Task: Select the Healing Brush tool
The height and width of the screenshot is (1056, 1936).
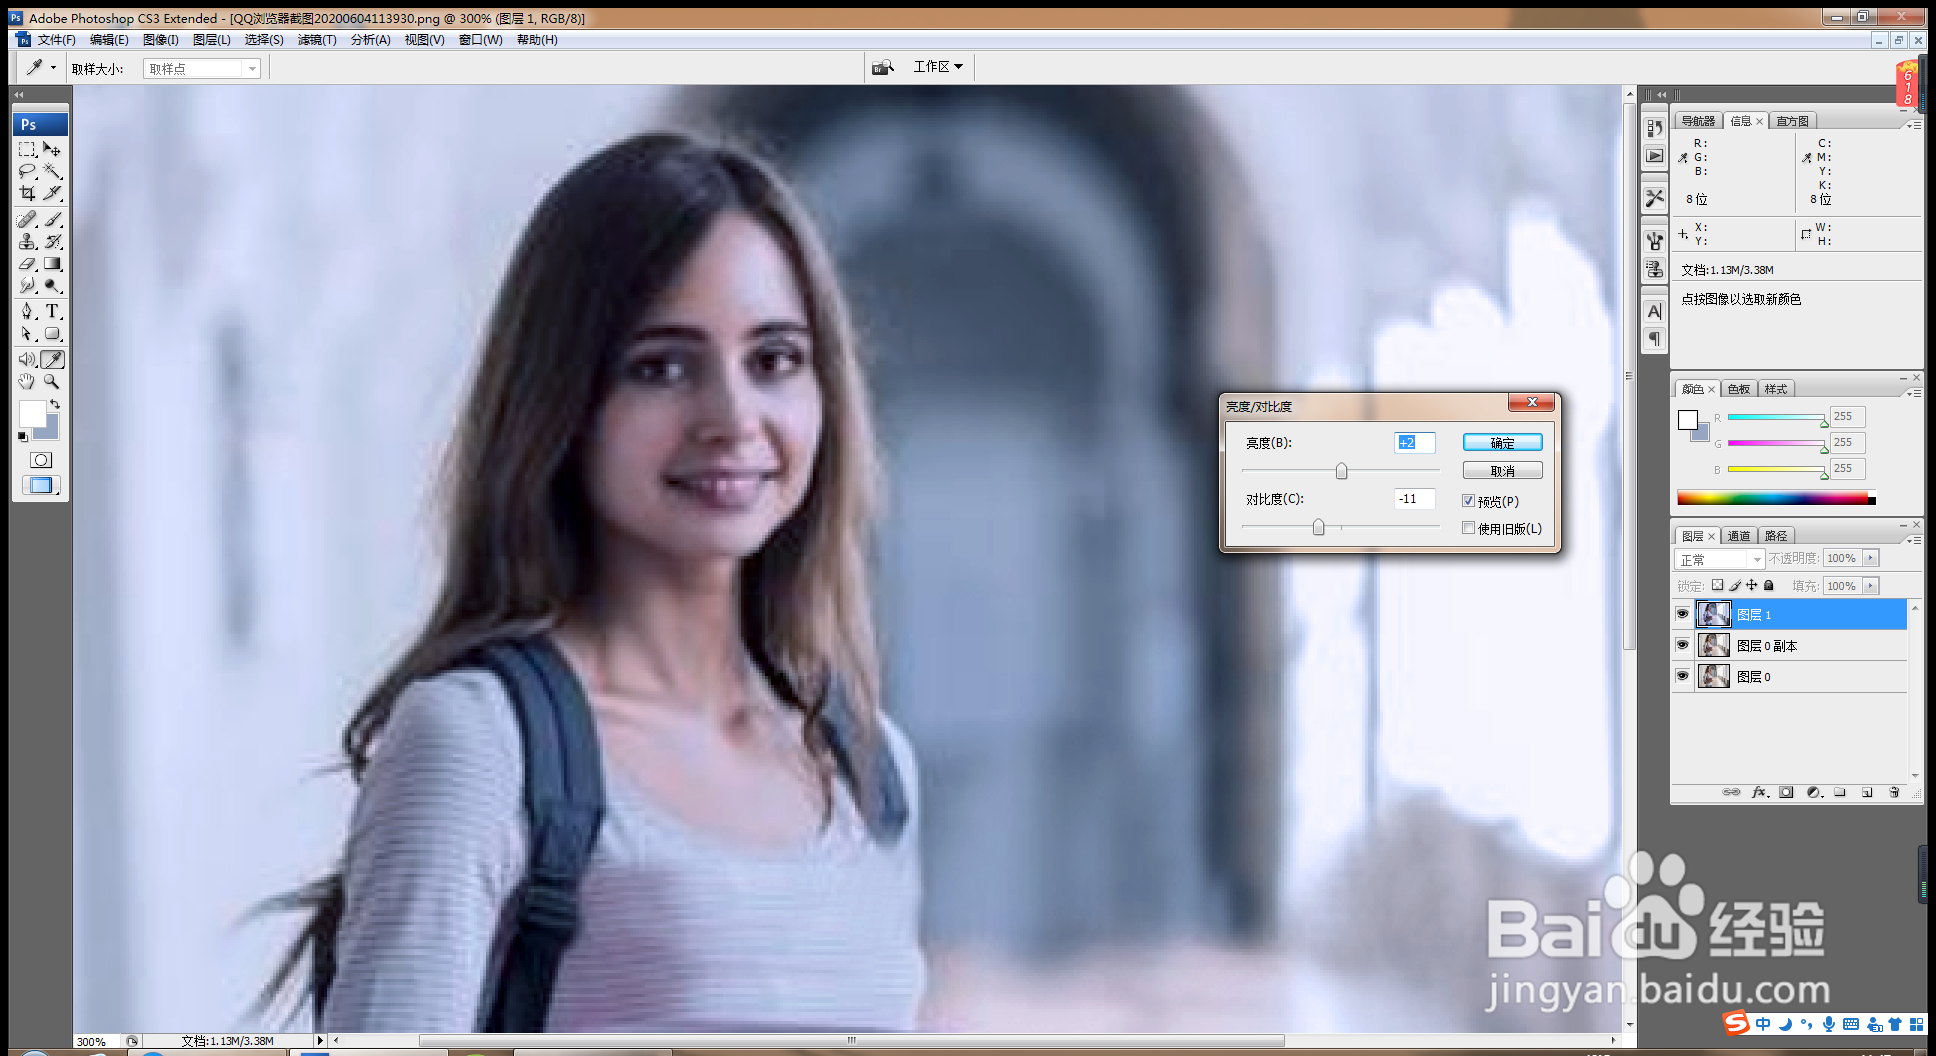Action: tap(28, 219)
